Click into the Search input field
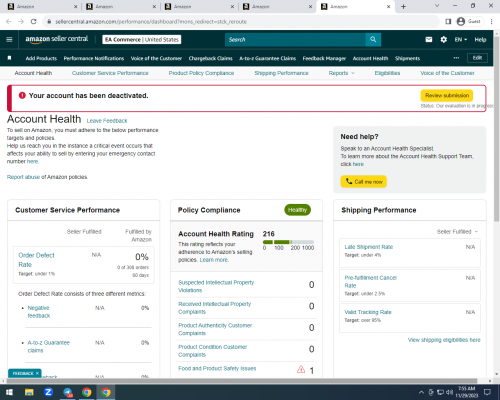The image size is (500, 400). pyautogui.click(x=295, y=39)
